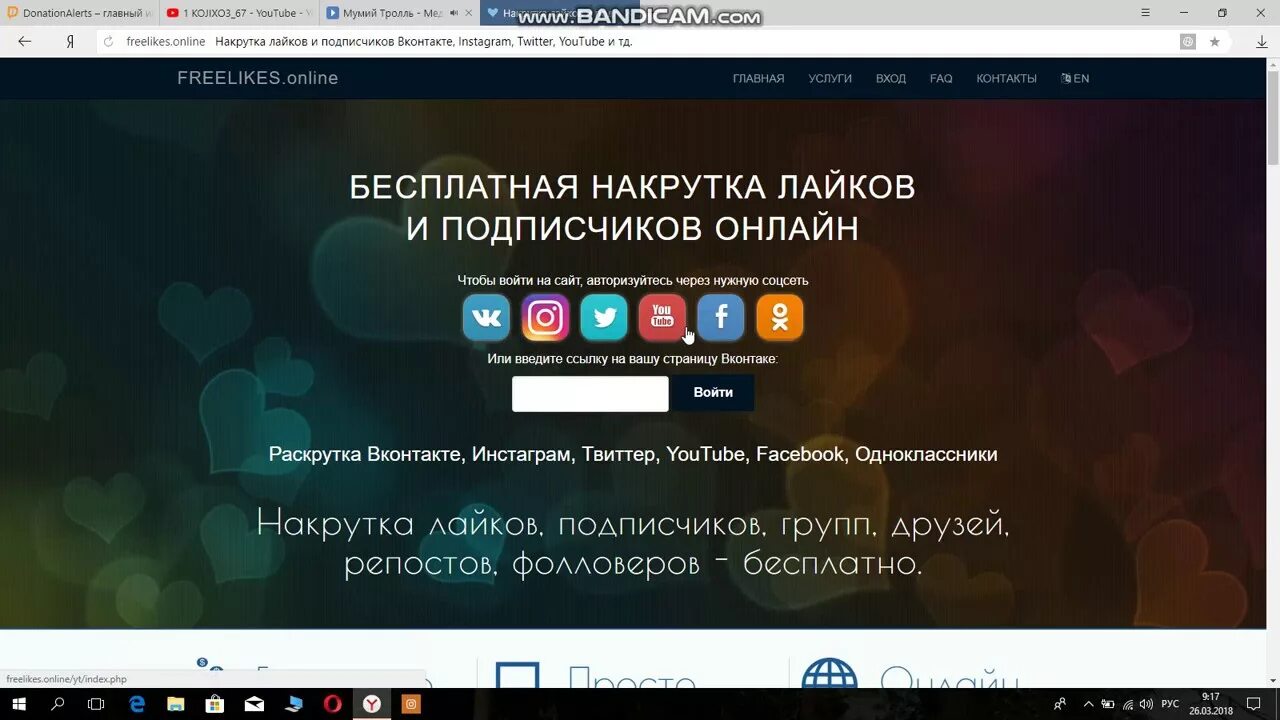Open the clock showing 9:17
The height and width of the screenshot is (720, 1280).
[1210, 704]
